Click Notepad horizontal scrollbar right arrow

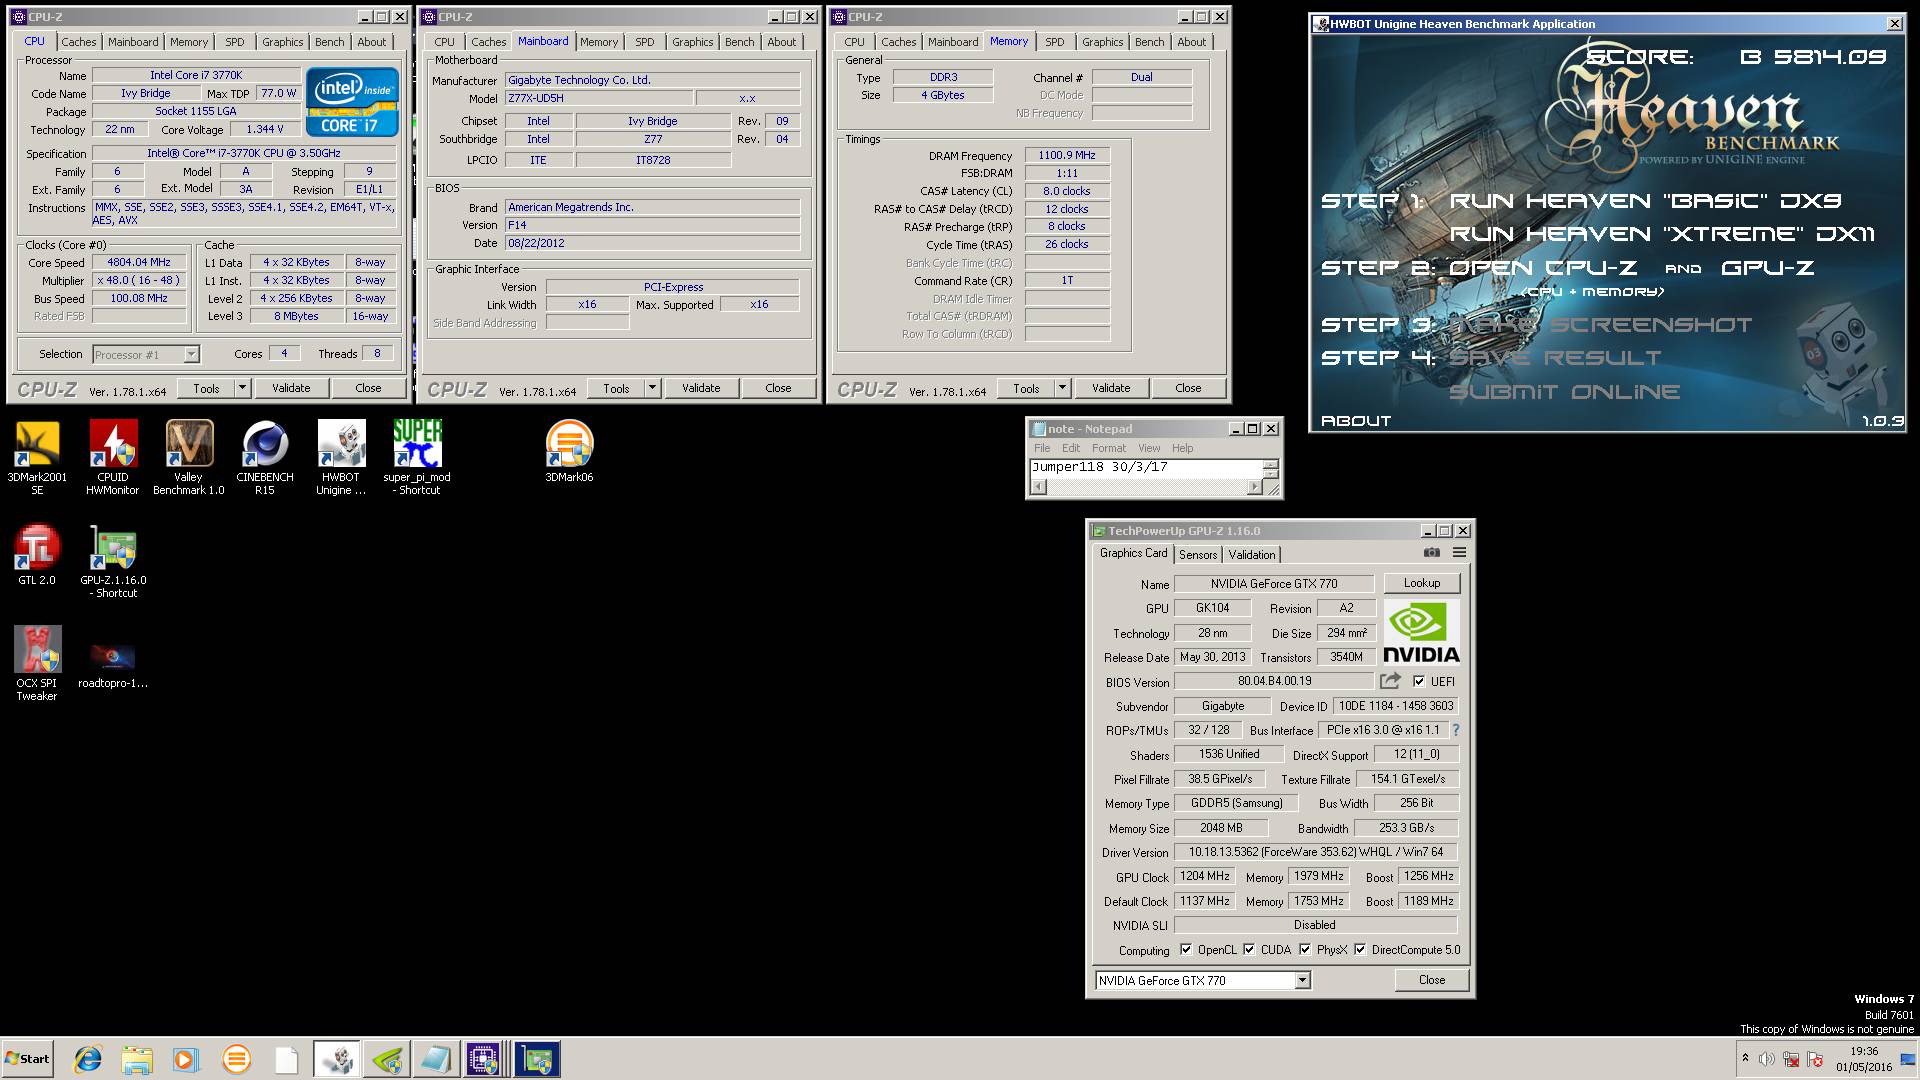click(x=1255, y=487)
